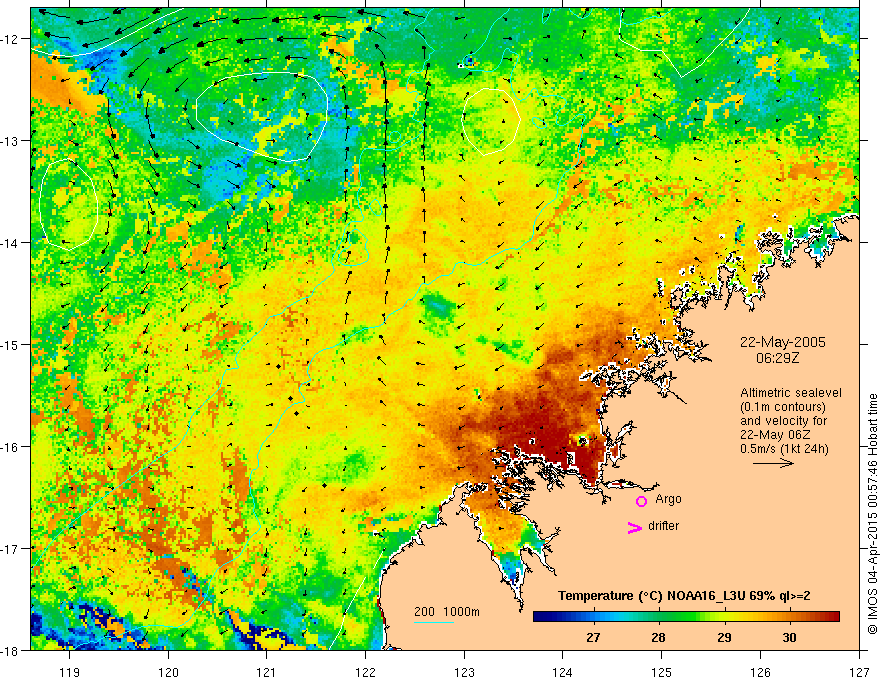Click the latitude axis label -17
The height and width of the screenshot is (680, 880).
11,548
